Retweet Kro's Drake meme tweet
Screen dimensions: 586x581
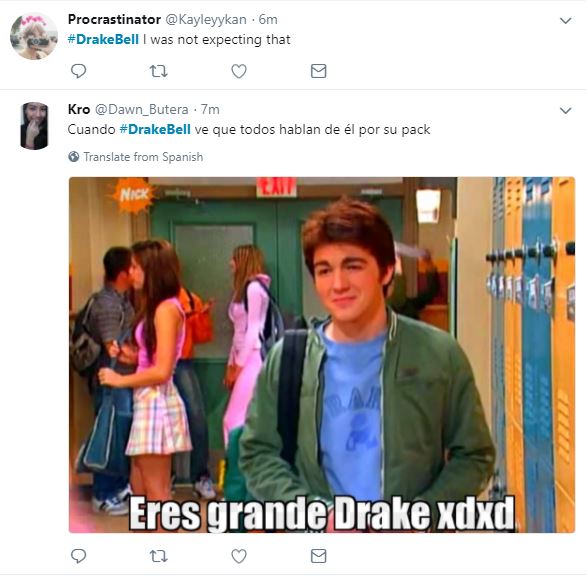click(x=158, y=556)
